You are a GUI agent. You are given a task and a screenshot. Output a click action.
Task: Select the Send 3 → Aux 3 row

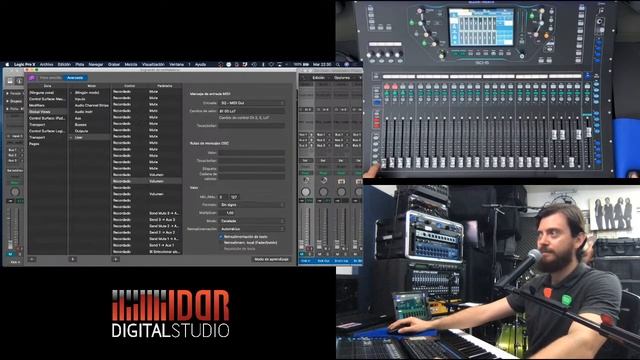point(147,220)
